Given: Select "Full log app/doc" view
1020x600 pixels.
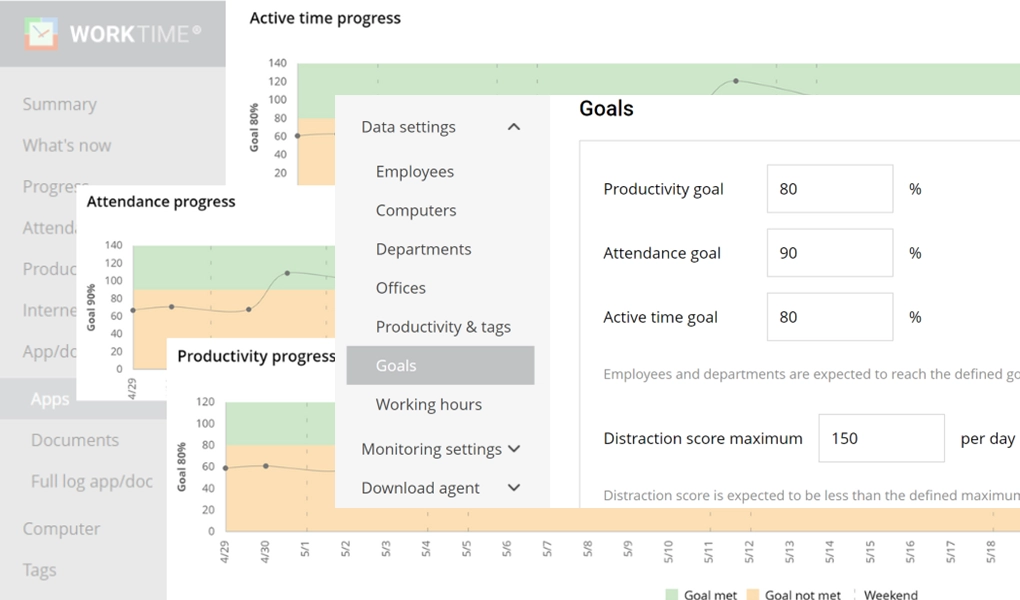Looking at the screenshot, I should click(91, 481).
